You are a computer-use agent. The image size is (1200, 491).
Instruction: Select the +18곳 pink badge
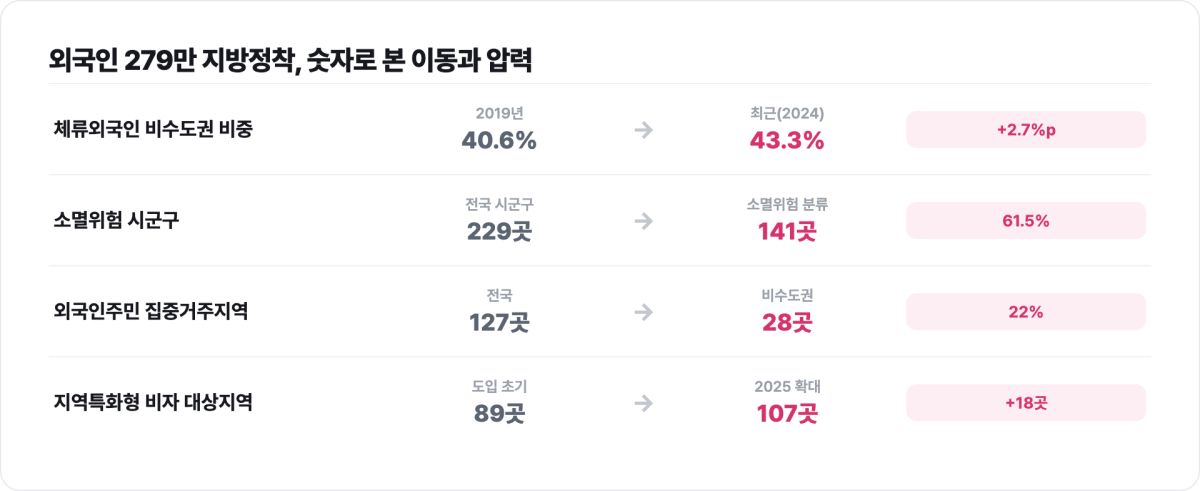click(x=1026, y=403)
